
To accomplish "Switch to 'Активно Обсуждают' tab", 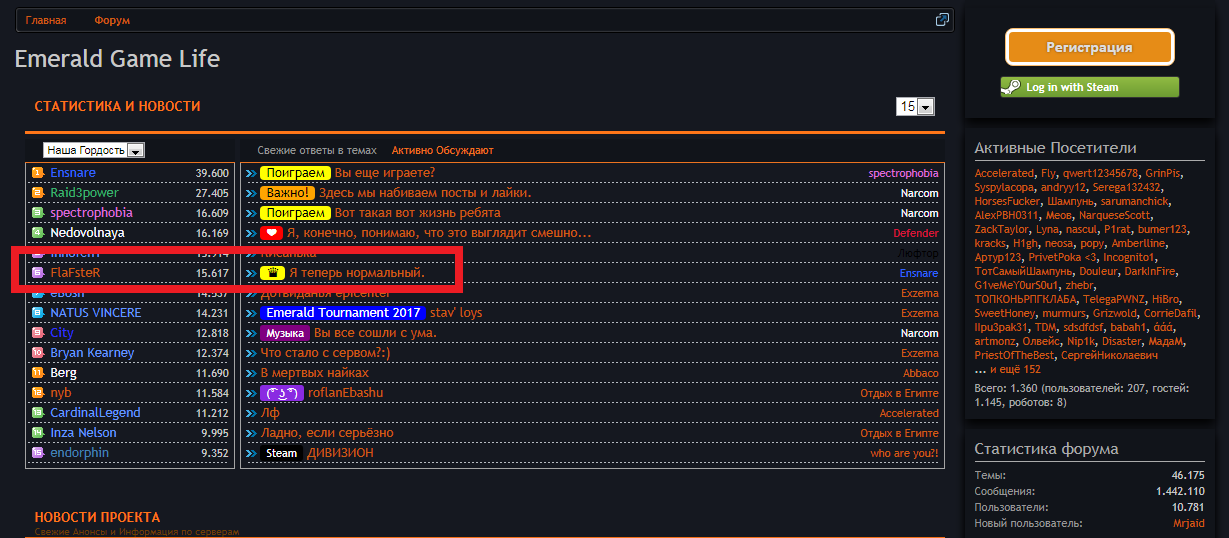I will point(442,150).
